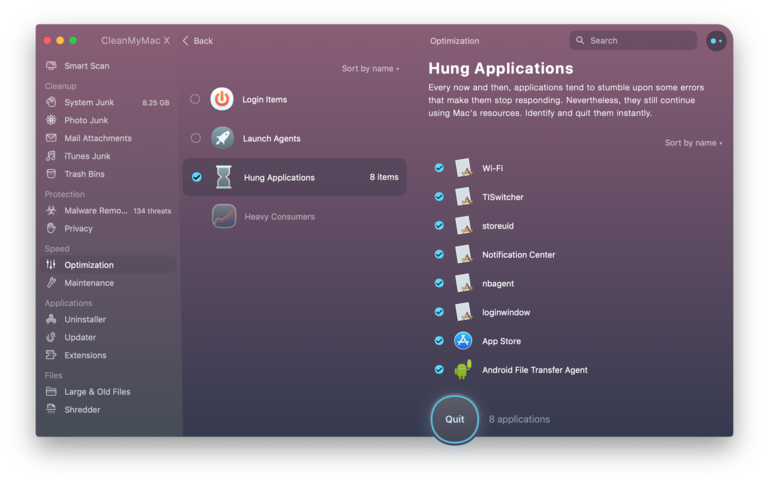Click the Trash Bins icon
769x484 pixels.
(51, 174)
